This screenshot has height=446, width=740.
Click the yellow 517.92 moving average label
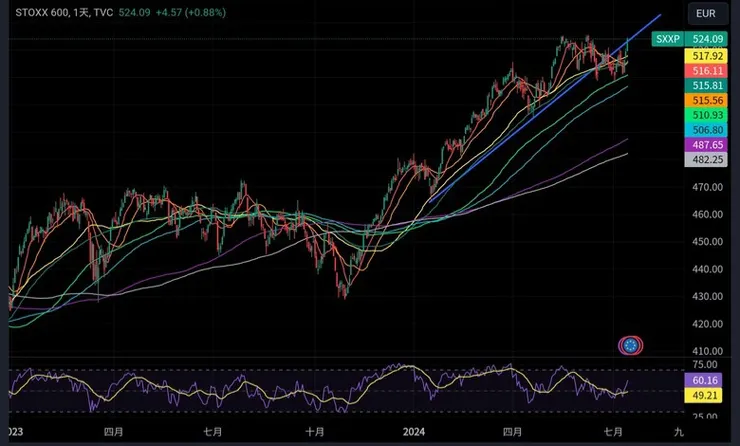(x=706, y=56)
